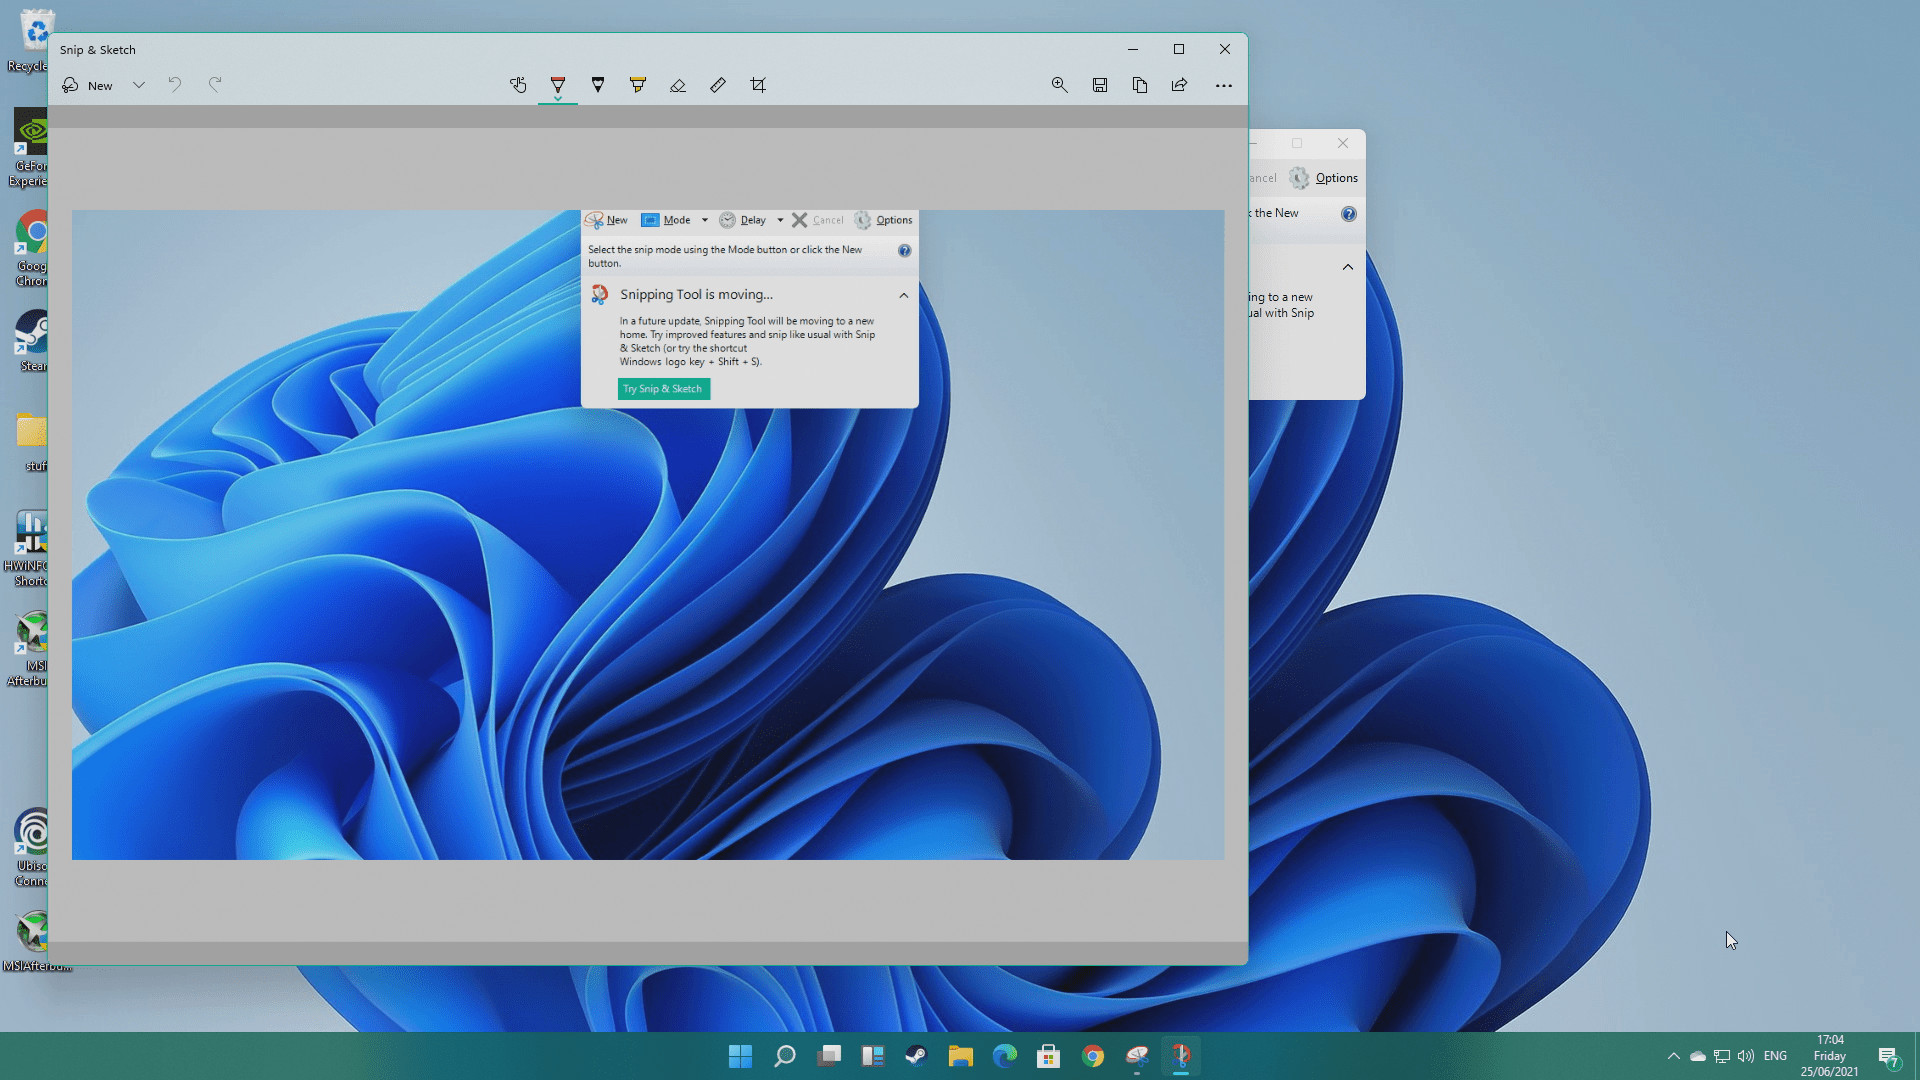Switch to Snipping Tool on taskbar

pos(1137,1056)
